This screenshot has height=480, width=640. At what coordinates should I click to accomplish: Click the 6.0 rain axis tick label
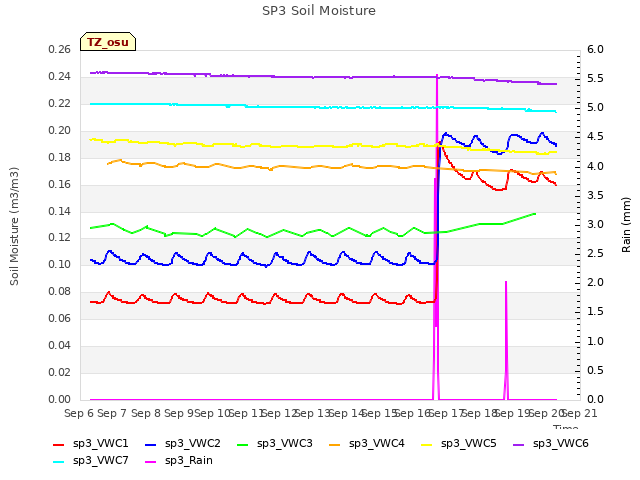tap(595, 50)
